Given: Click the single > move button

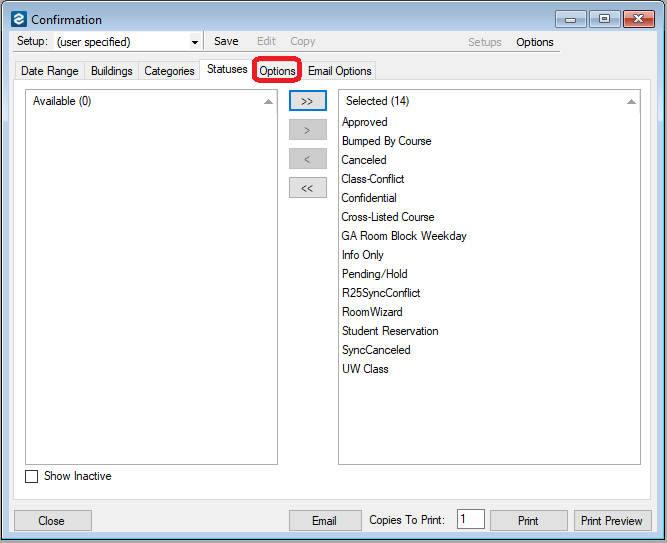Looking at the screenshot, I should click(308, 130).
